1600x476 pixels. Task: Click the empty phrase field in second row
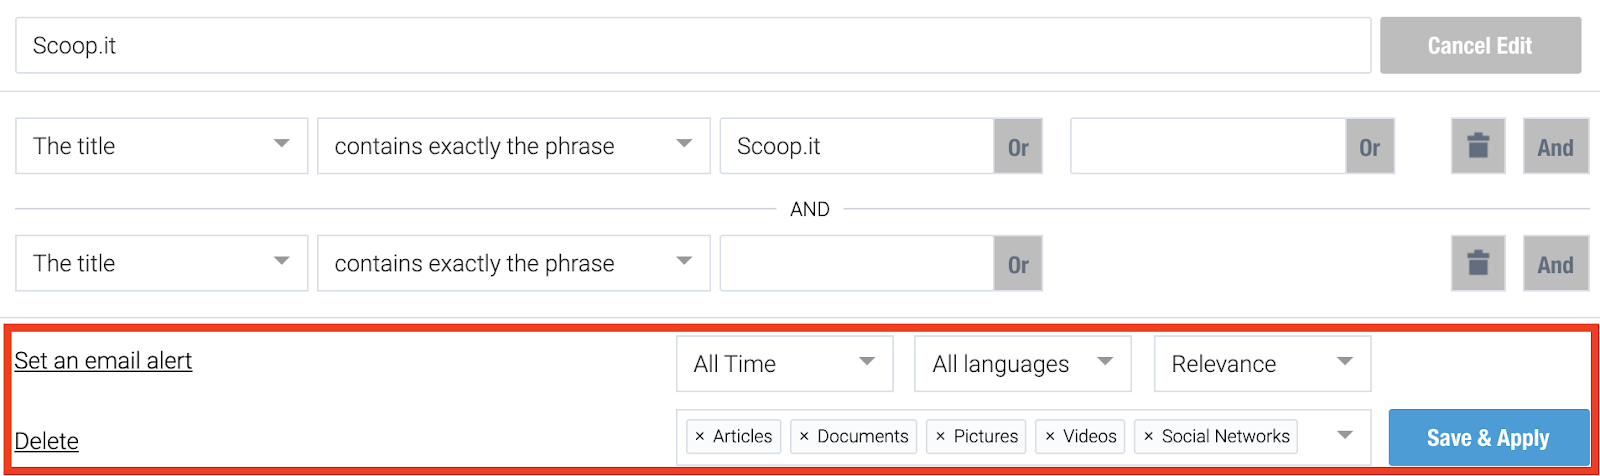857,264
